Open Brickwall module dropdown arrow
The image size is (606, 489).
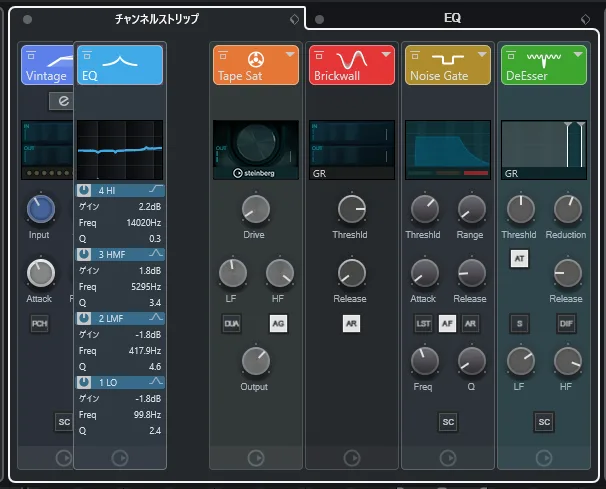click(x=386, y=55)
